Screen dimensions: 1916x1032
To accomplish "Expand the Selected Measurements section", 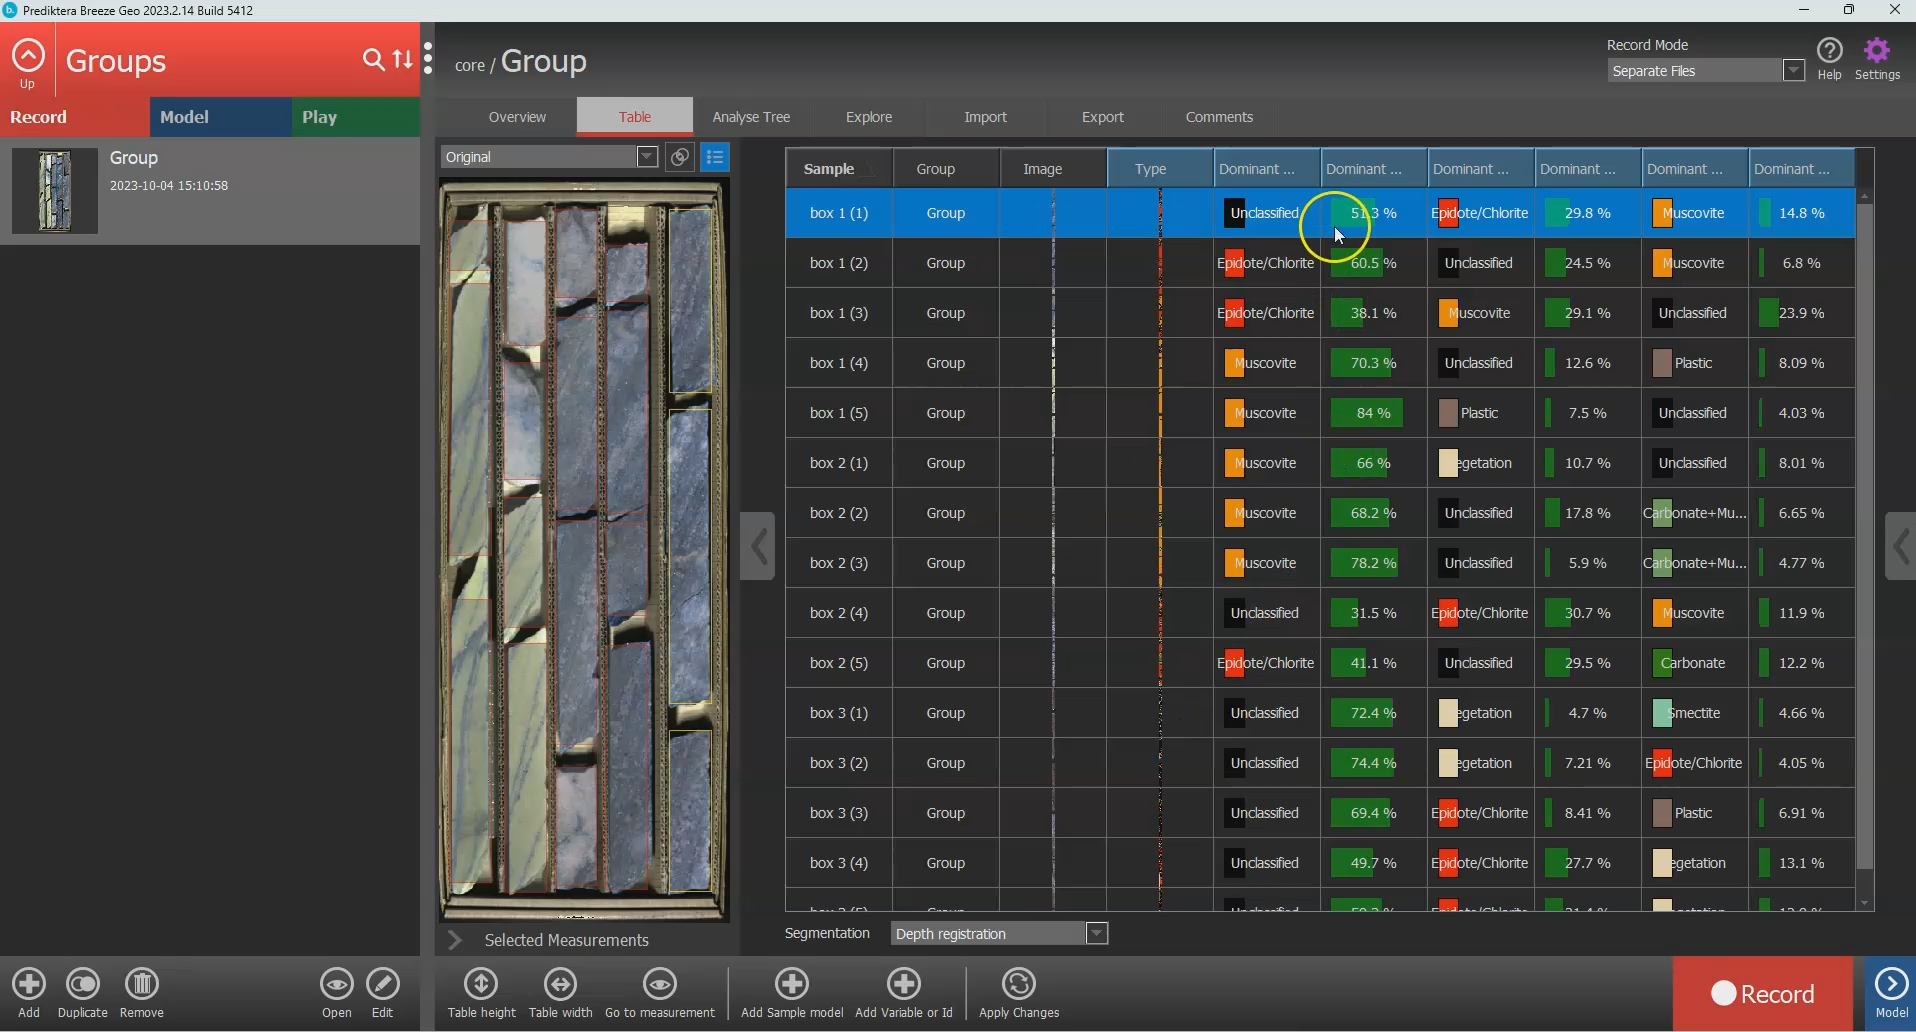I will (456, 940).
